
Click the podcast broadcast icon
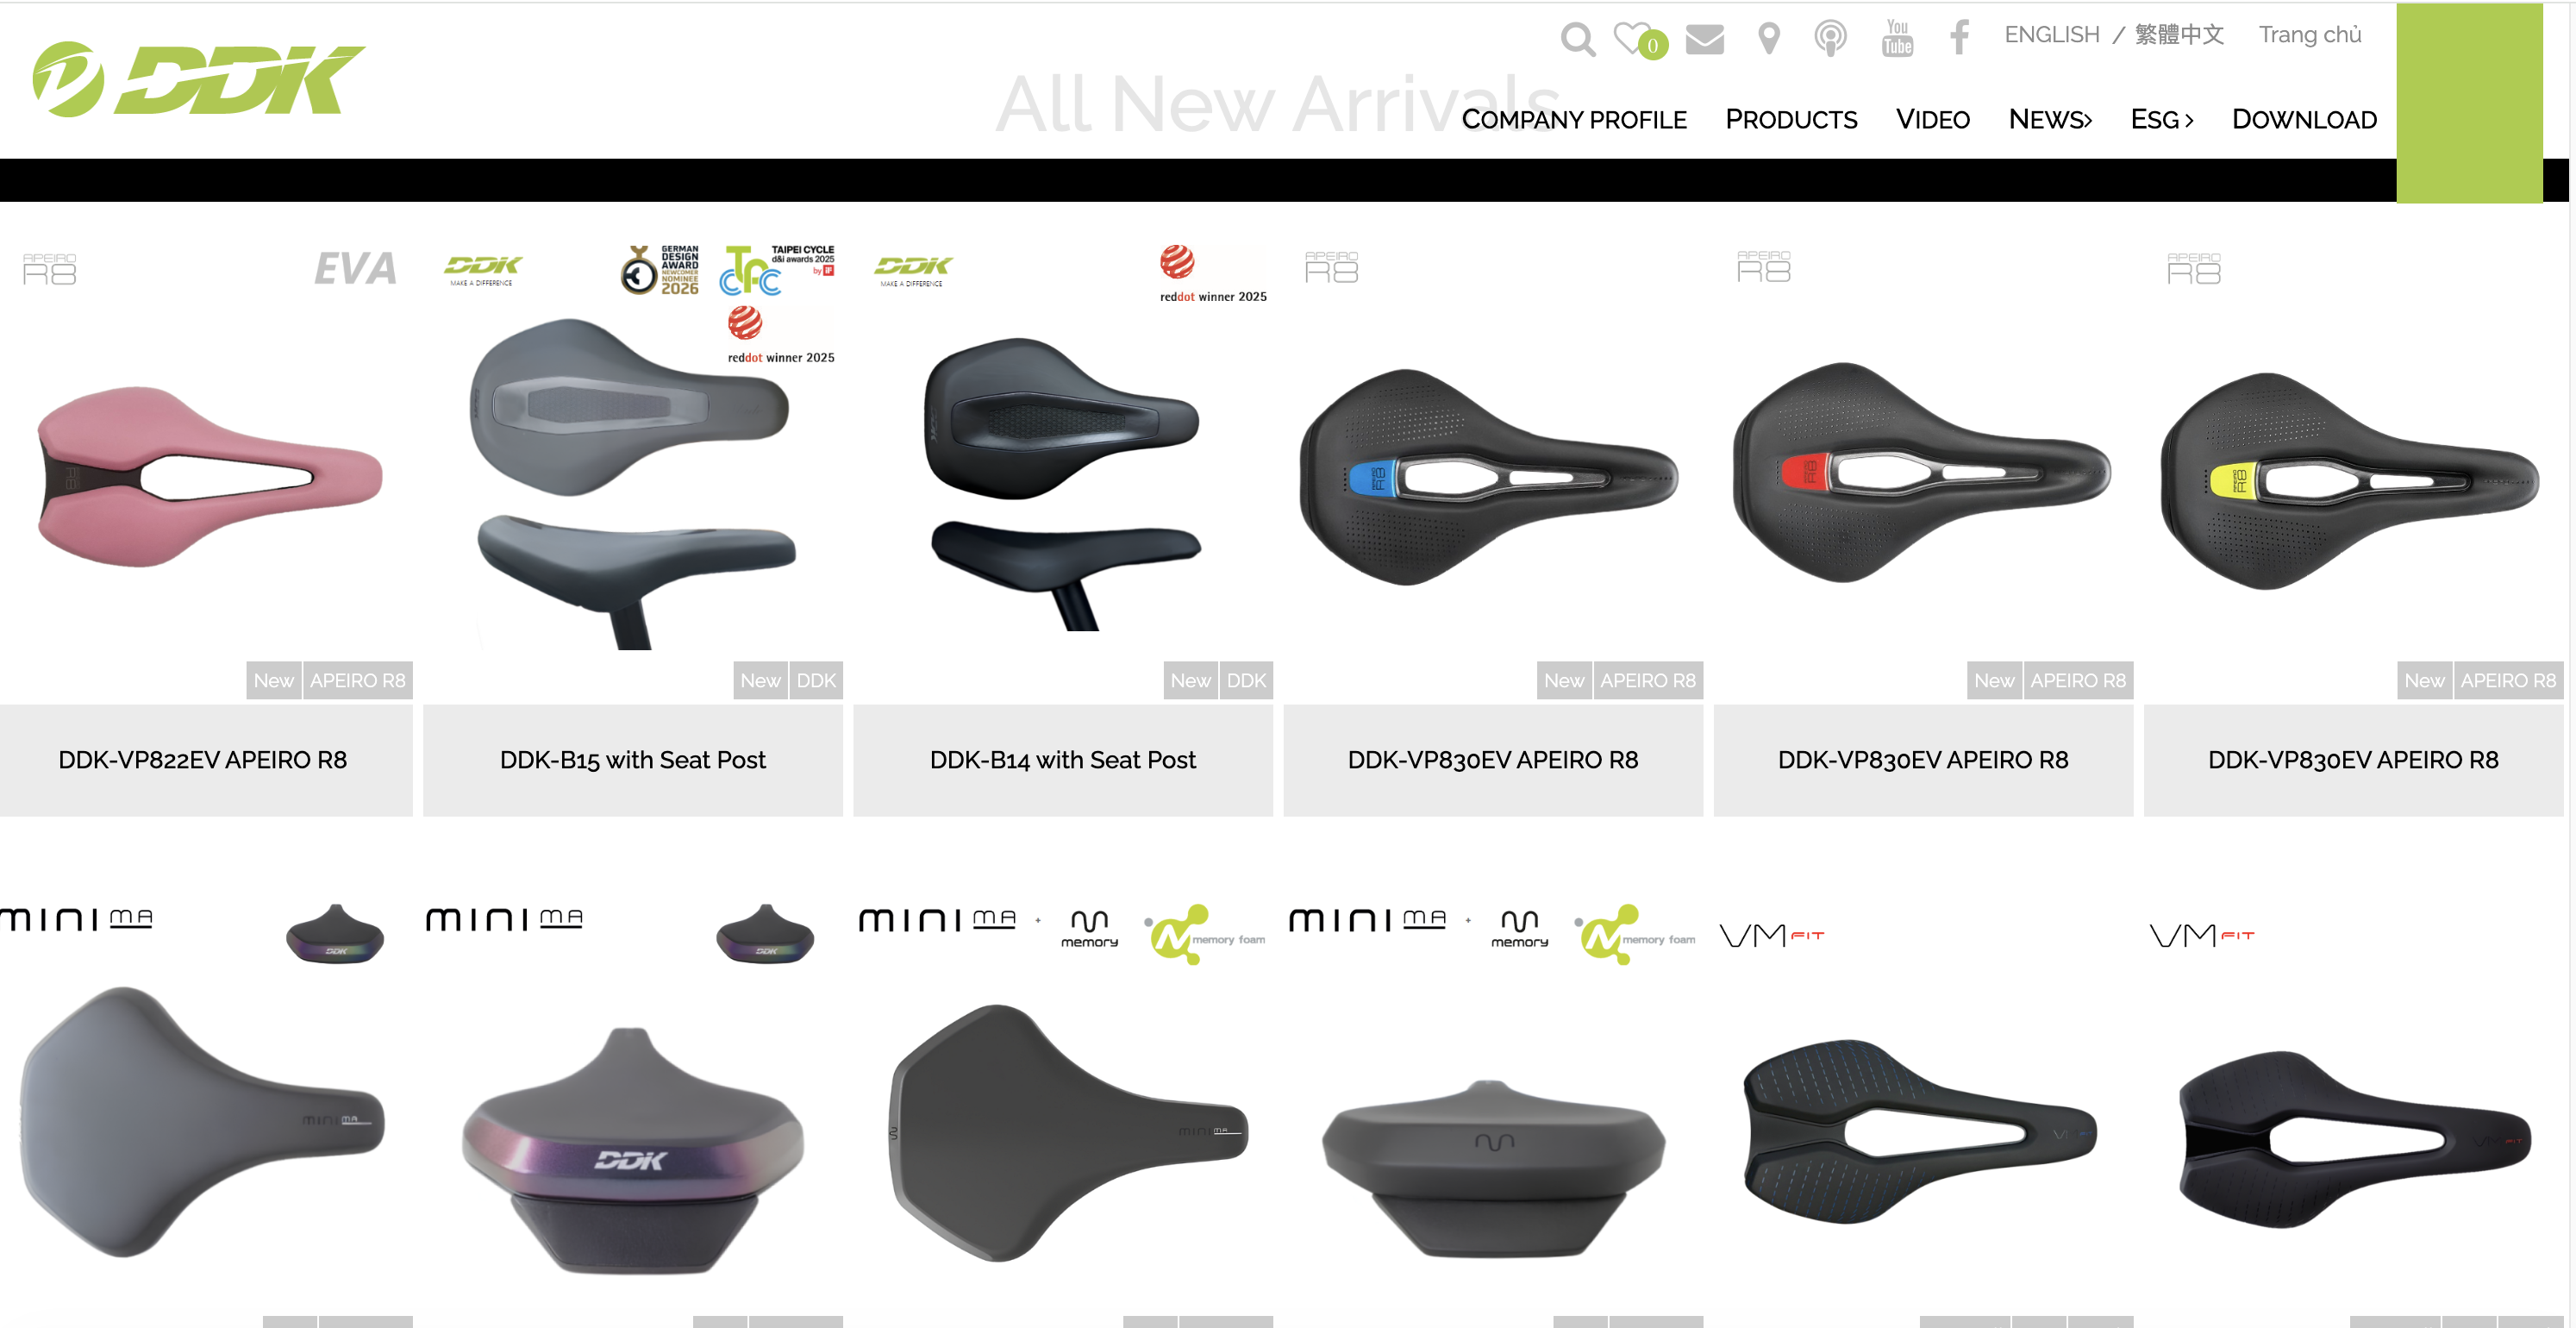(1831, 39)
